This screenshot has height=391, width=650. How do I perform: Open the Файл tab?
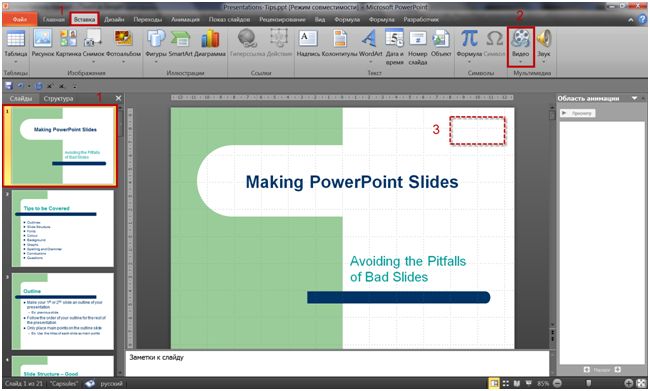[19, 19]
